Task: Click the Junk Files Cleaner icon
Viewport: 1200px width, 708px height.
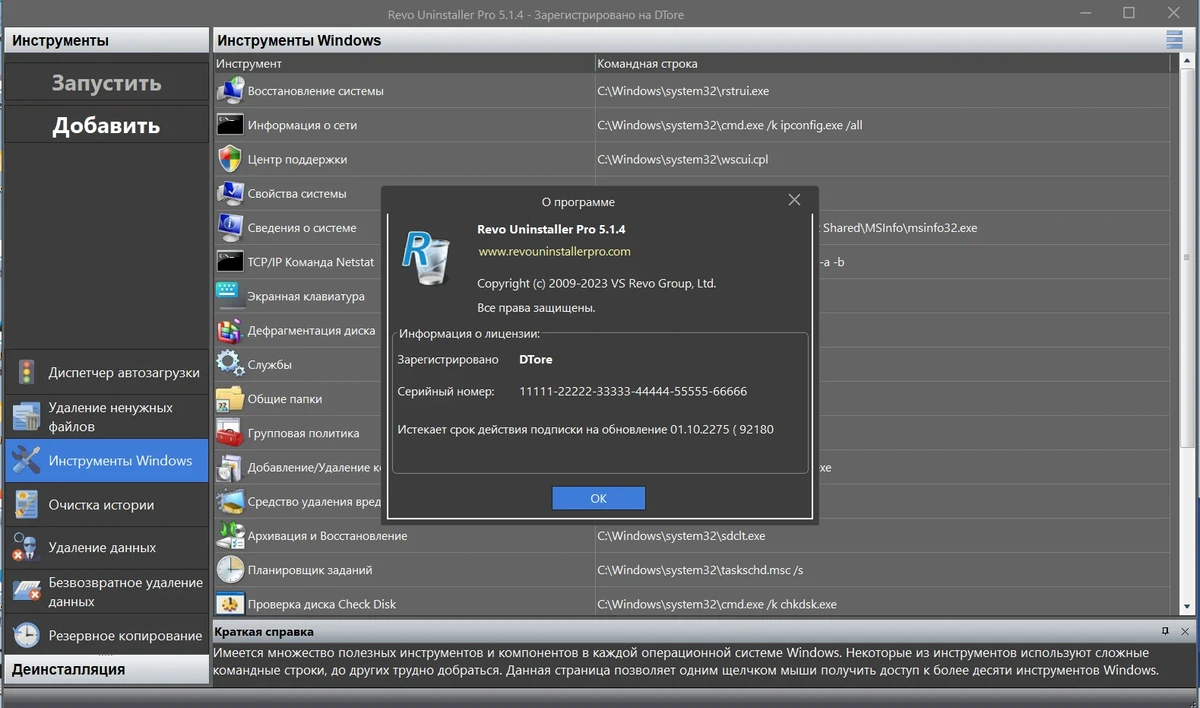Action: pyautogui.click(x=26, y=417)
